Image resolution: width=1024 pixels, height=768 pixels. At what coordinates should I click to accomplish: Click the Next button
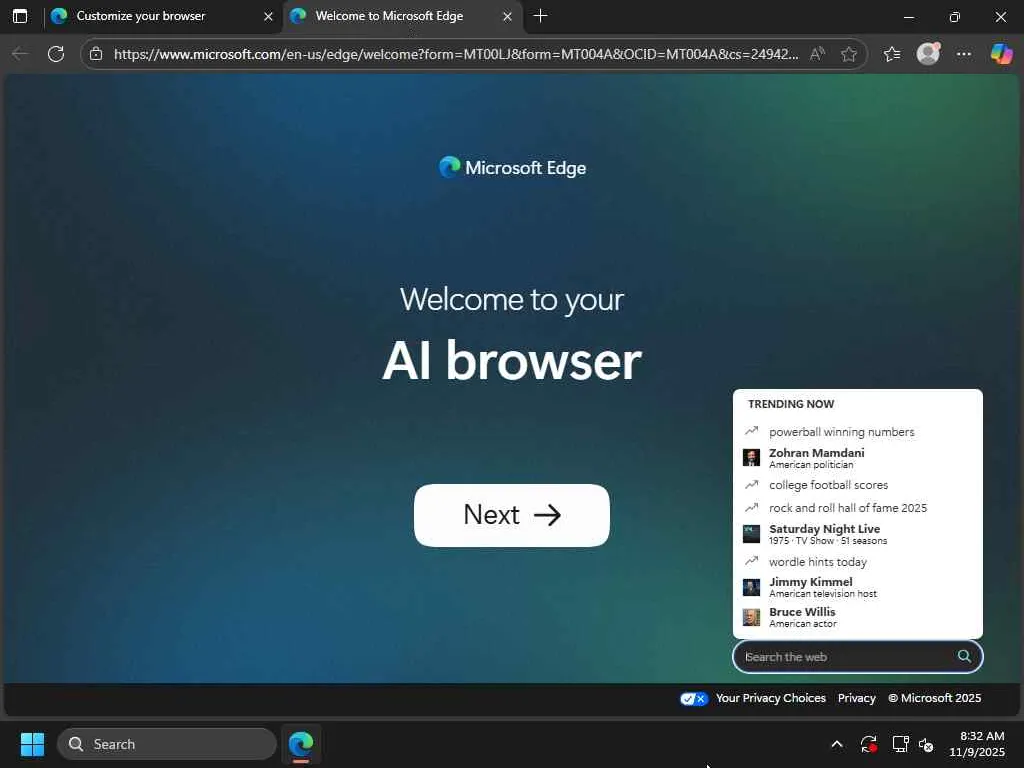(511, 515)
